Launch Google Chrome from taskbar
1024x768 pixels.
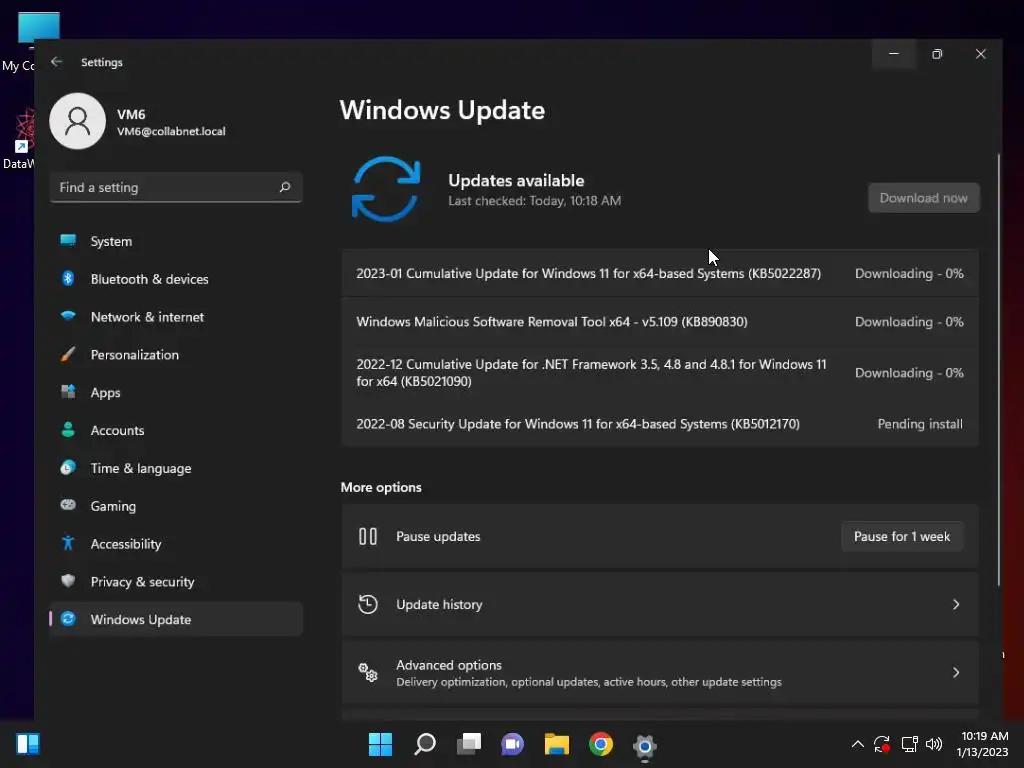coord(601,744)
